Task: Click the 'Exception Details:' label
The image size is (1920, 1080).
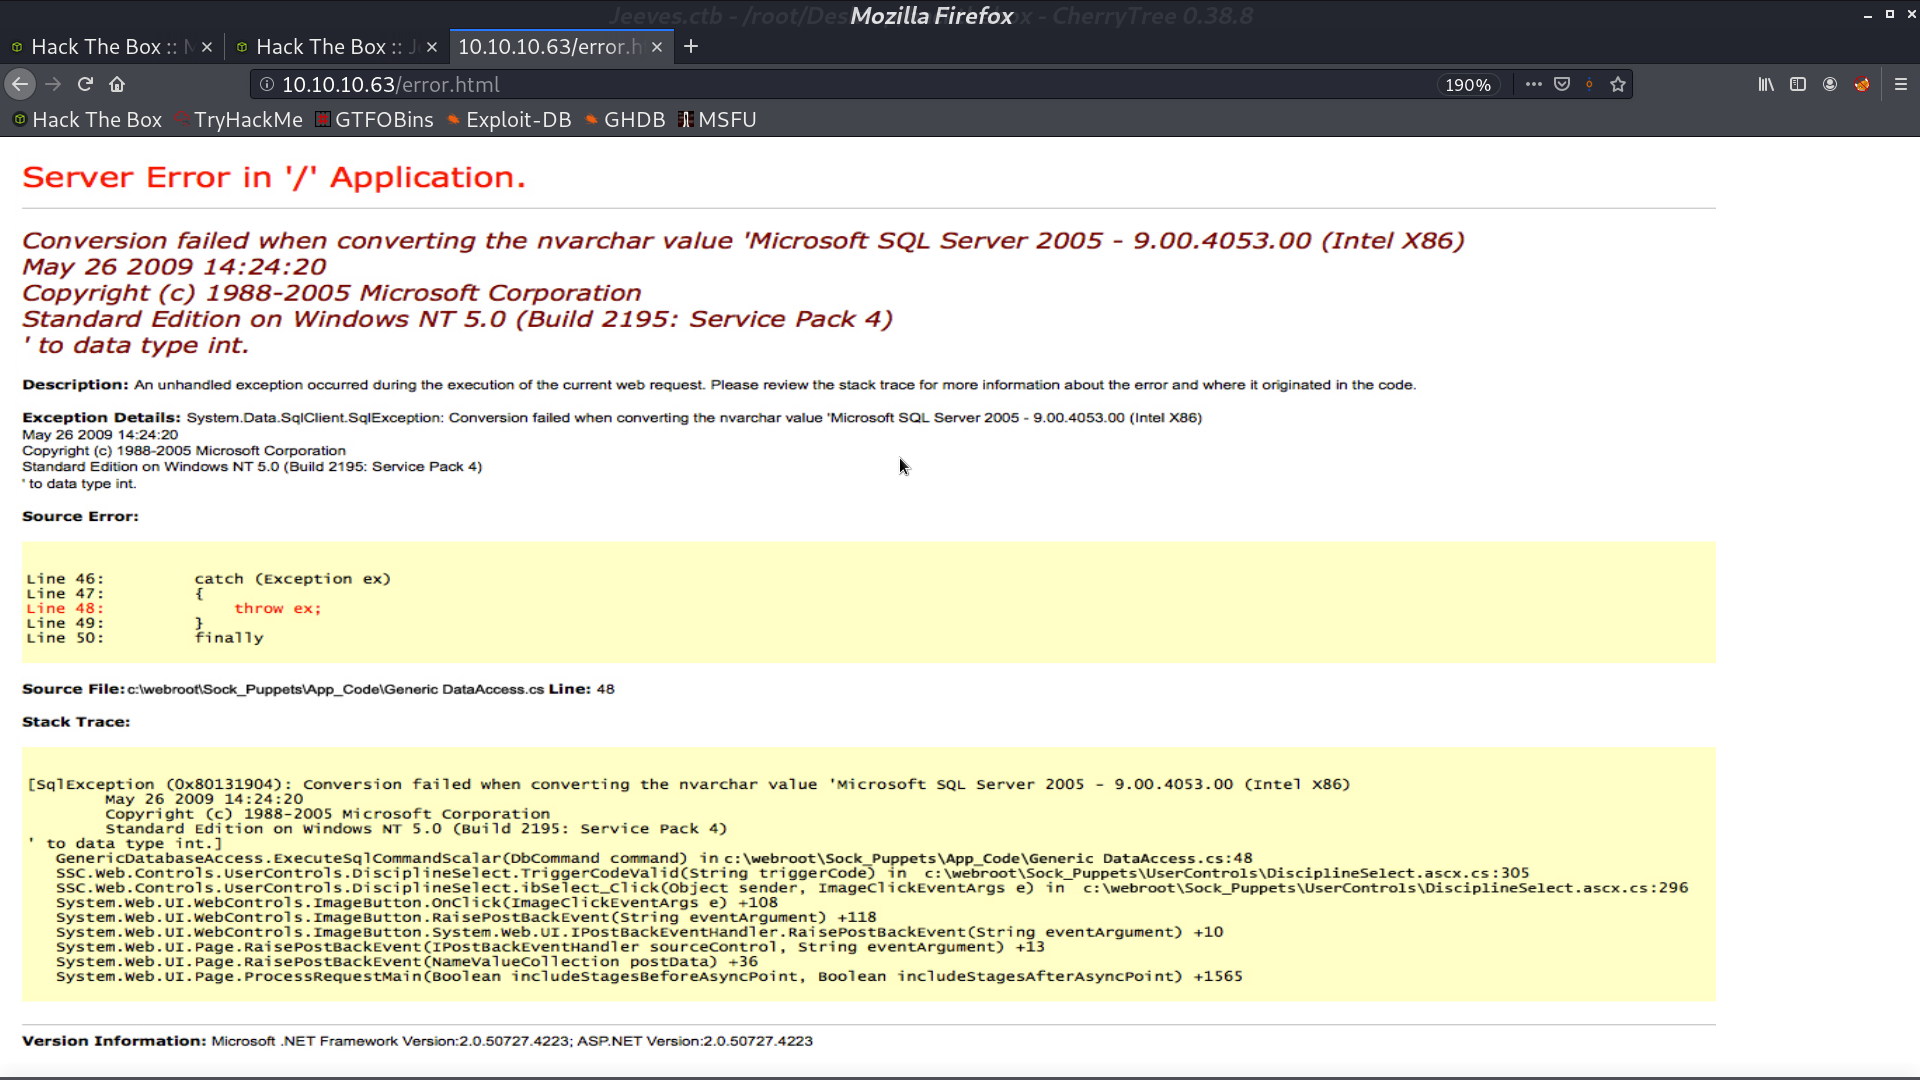Action: [101, 418]
